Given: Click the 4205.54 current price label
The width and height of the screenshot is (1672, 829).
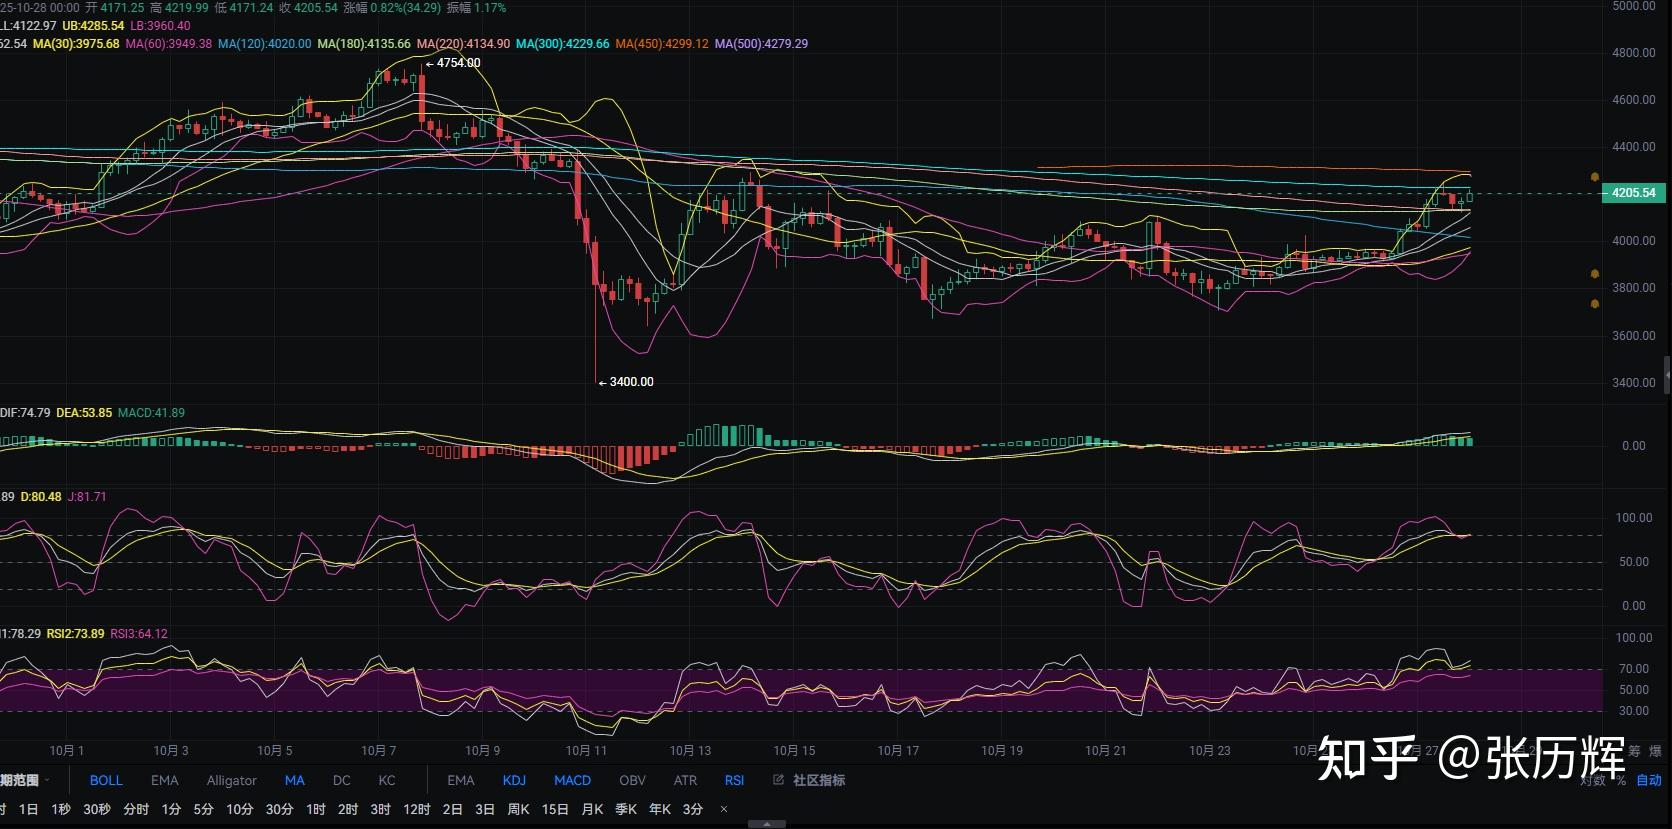Looking at the screenshot, I should click(1633, 193).
